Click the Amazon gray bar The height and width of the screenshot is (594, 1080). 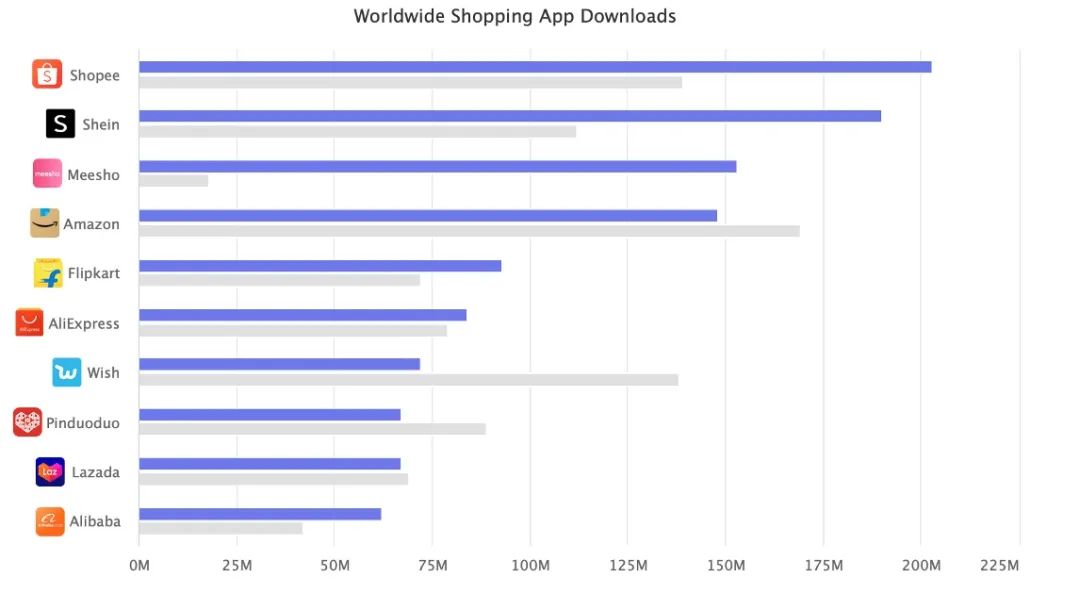pos(468,231)
